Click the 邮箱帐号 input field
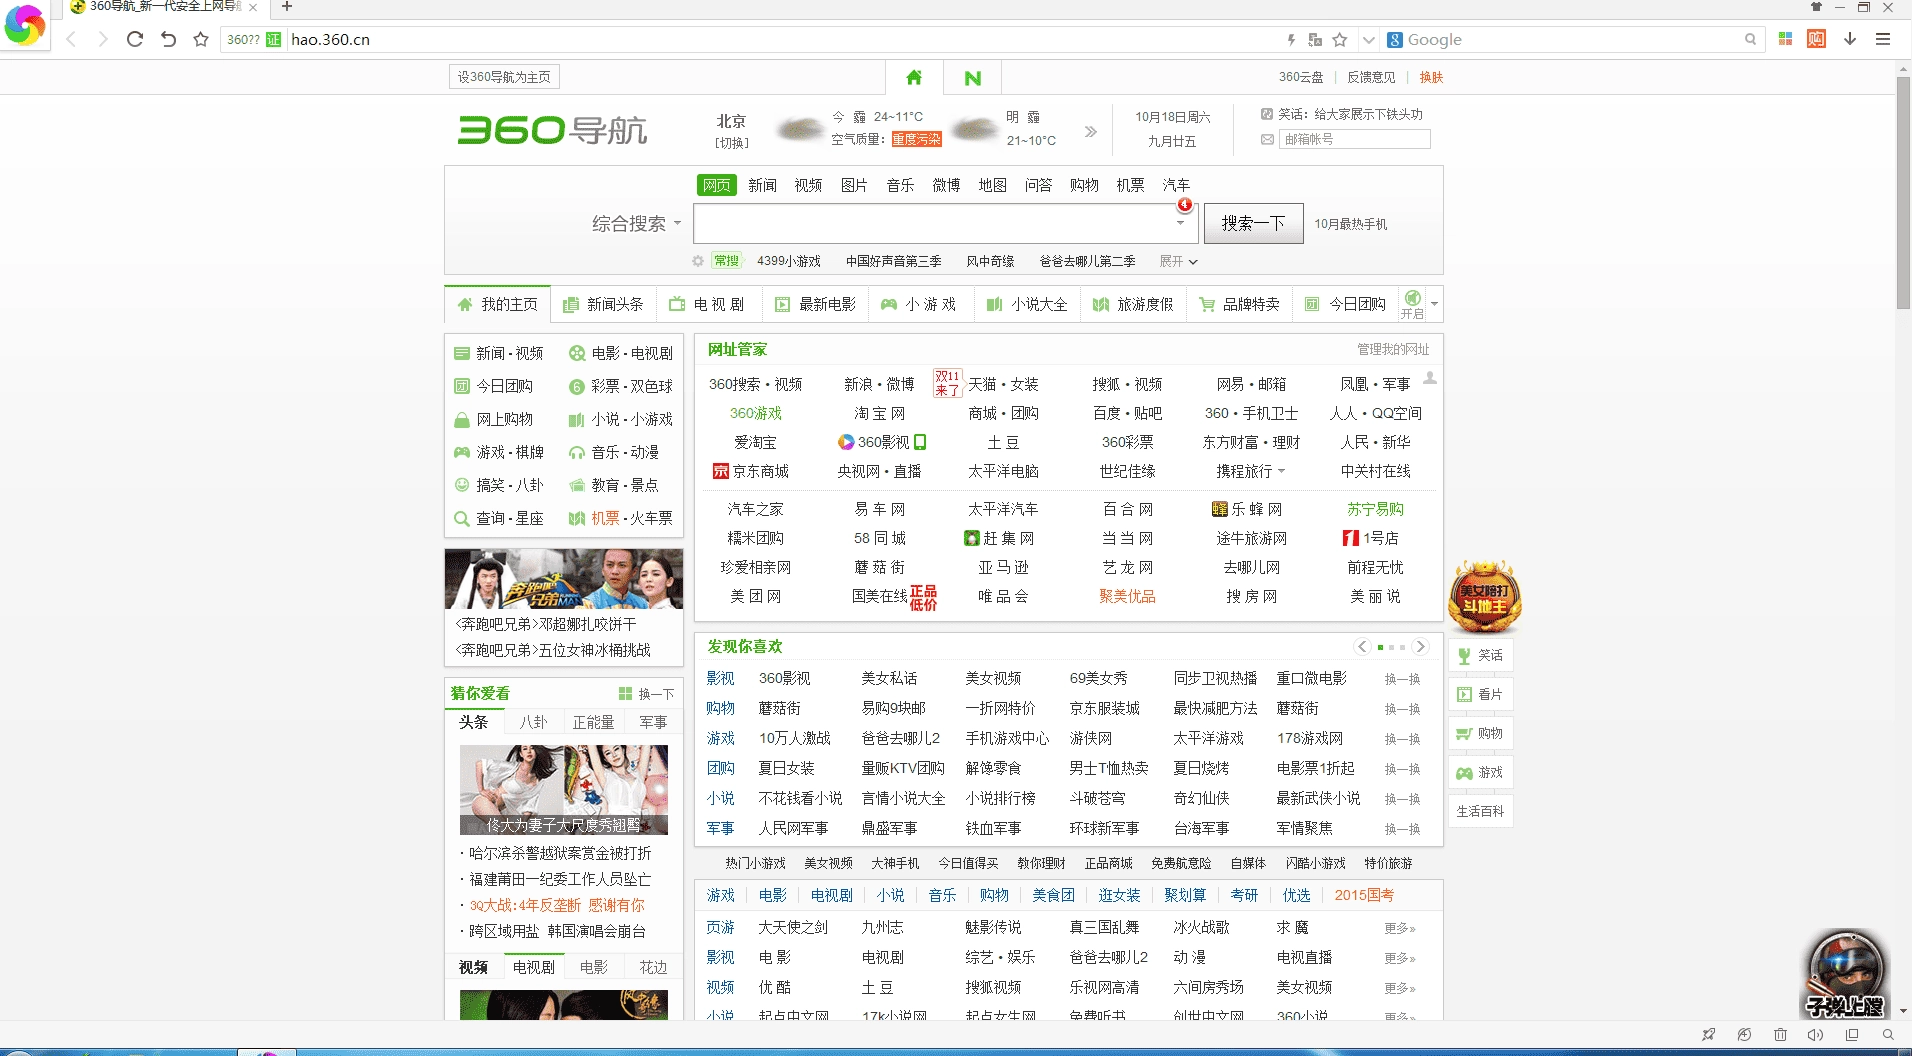This screenshot has width=1912, height=1056. [1355, 139]
